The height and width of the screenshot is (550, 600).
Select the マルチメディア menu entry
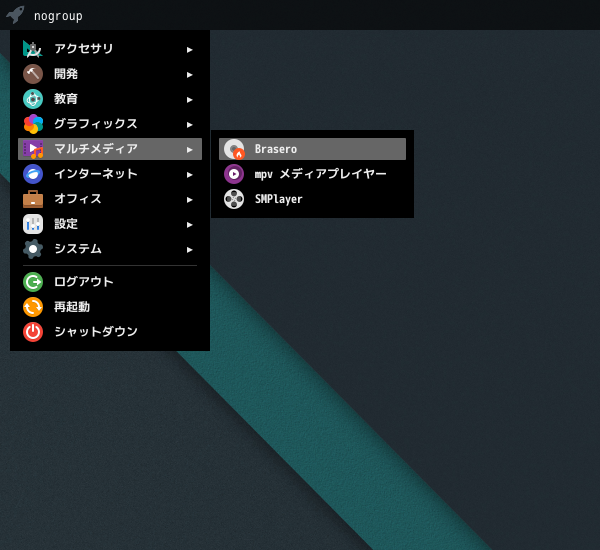click(110, 149)
